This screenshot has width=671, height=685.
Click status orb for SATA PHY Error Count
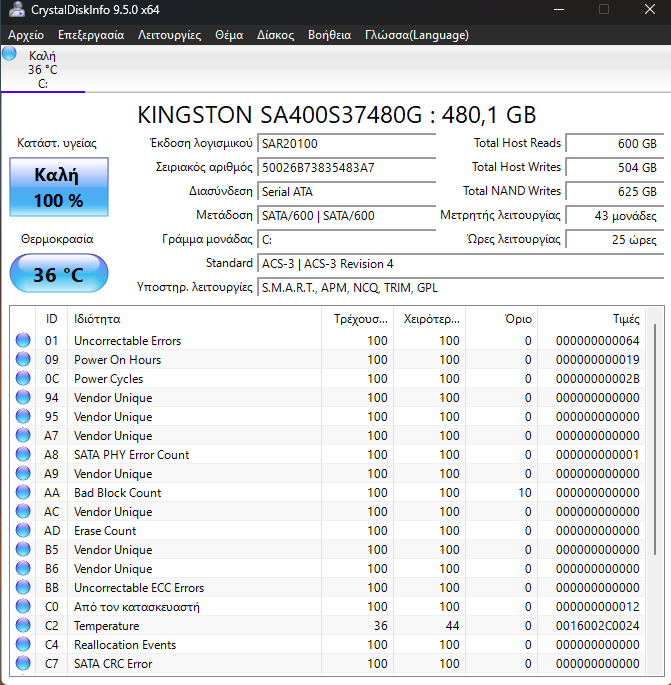(x=23, y=454)
